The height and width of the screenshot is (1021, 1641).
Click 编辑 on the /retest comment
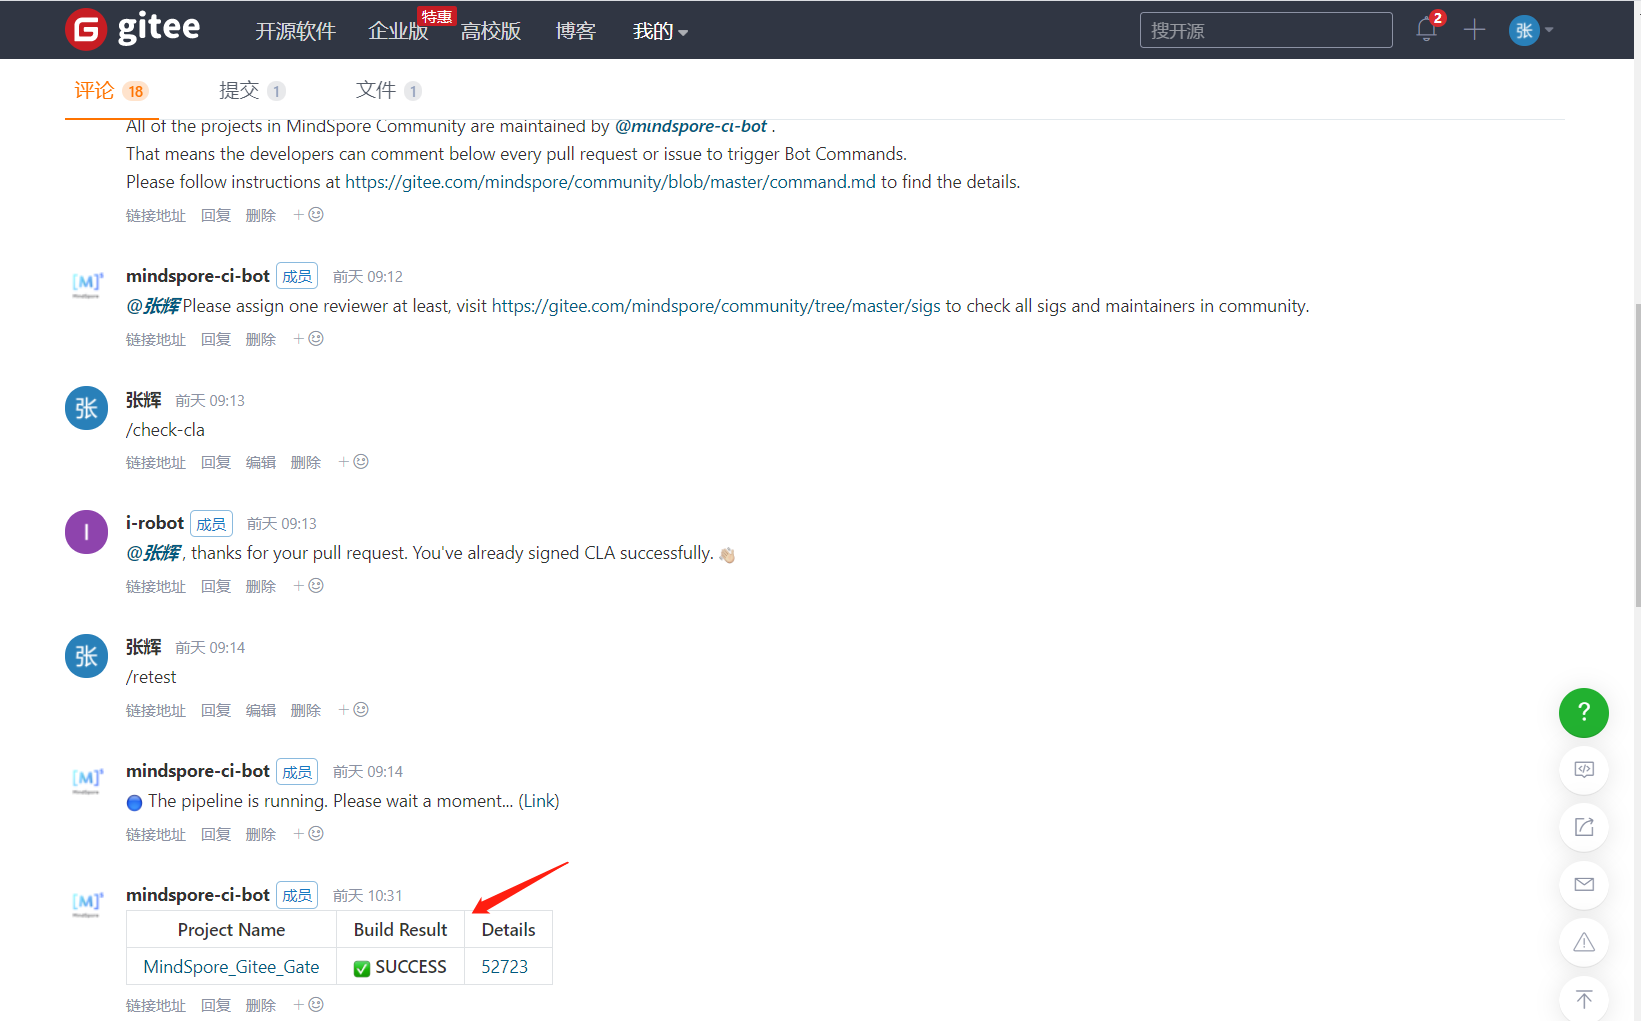click(261, 711)
